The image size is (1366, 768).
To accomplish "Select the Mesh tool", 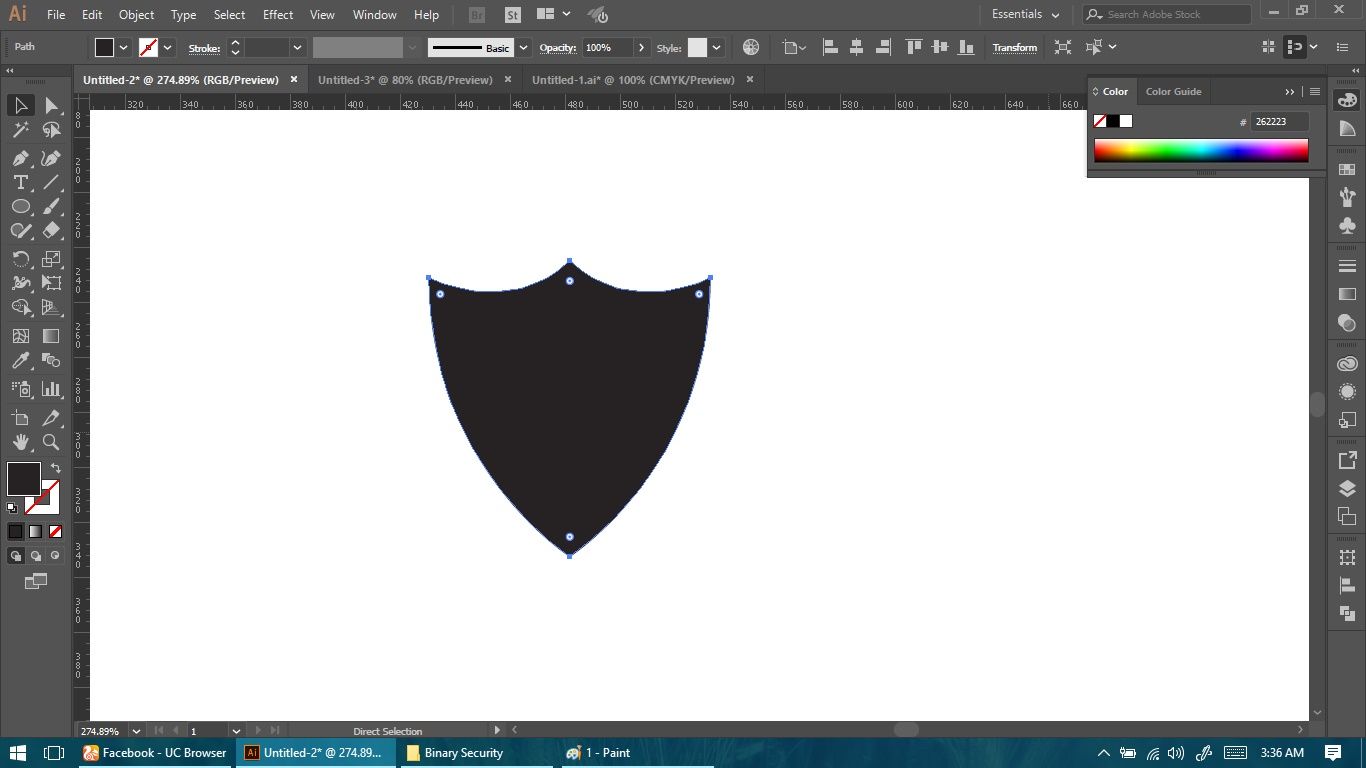I will 20,336.
